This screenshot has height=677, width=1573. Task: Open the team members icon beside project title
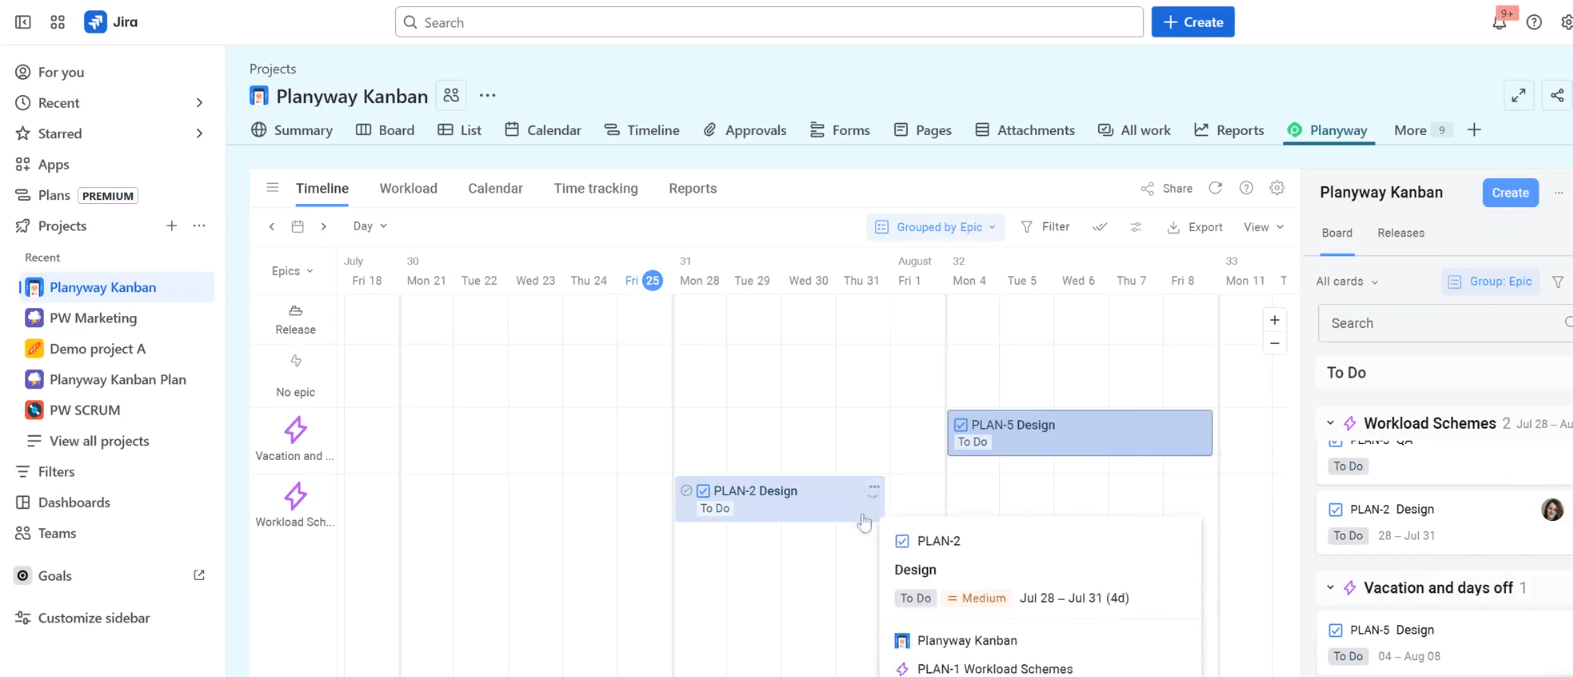click(451, 95)
